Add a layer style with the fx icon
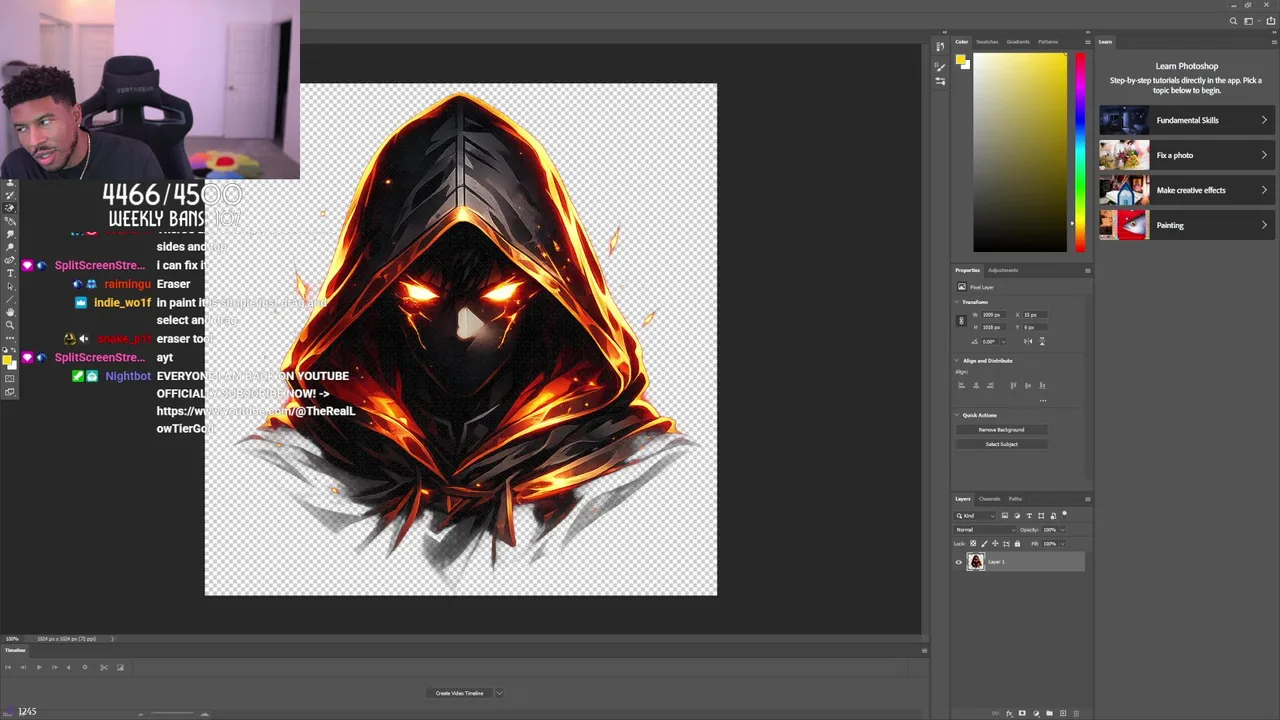 click(1009, 713)
